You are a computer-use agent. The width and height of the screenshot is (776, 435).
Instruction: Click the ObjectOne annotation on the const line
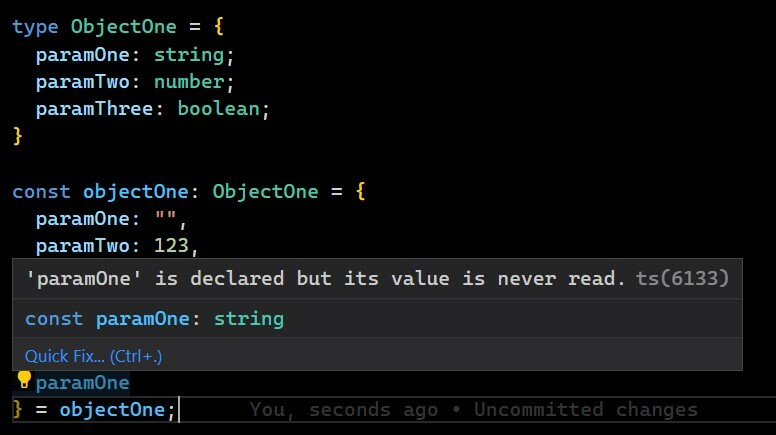click(x=265, y=192)
